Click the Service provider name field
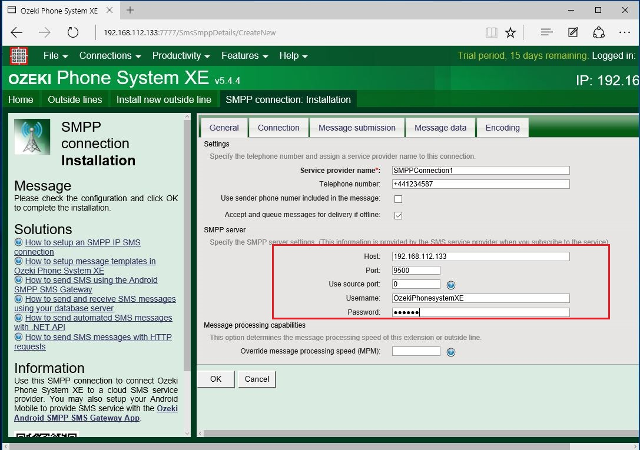640x450 pixels. 480,170
